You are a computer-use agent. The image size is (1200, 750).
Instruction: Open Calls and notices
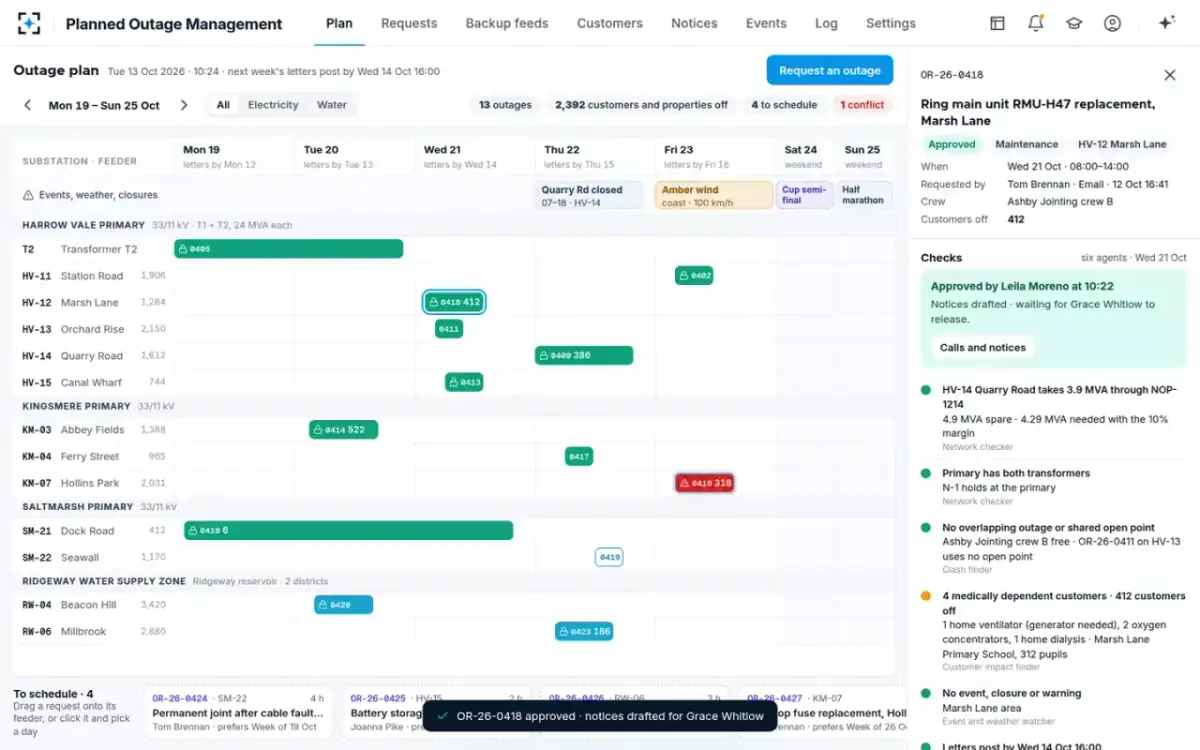tap(983, 348)
